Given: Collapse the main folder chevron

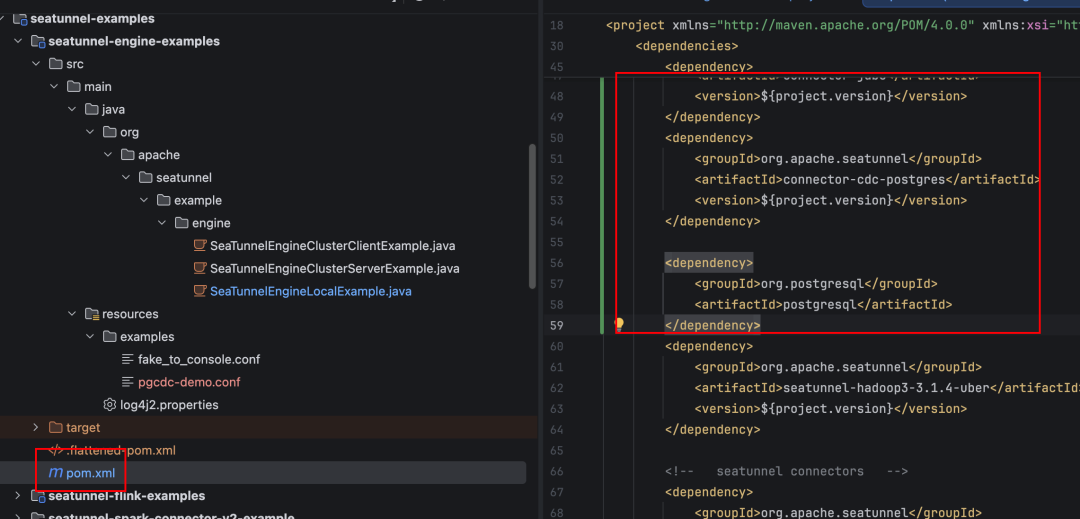Looking at the screenshot, I should click(x=54, y=87).
